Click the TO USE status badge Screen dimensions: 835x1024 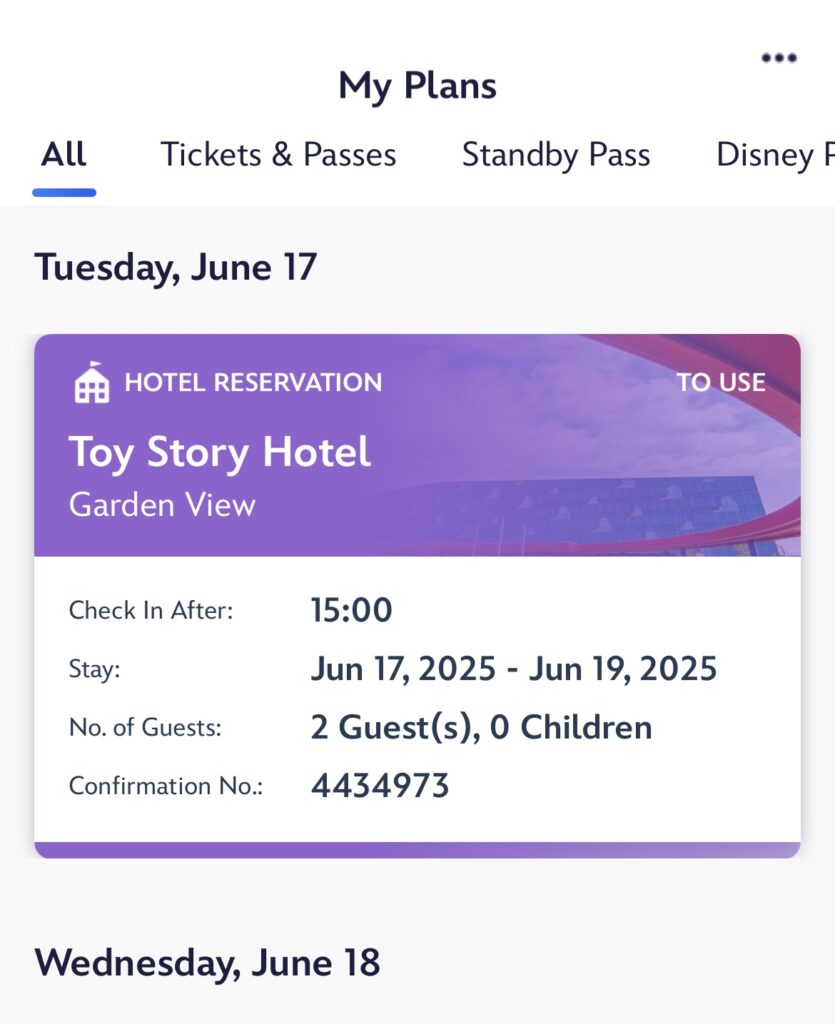(721, 383)
